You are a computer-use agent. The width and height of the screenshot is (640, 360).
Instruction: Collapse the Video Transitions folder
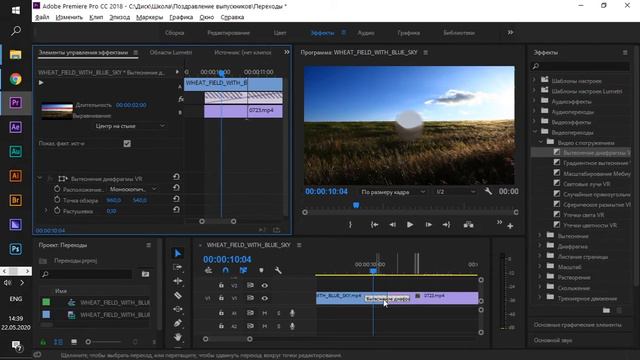click(x=534, y=131)
